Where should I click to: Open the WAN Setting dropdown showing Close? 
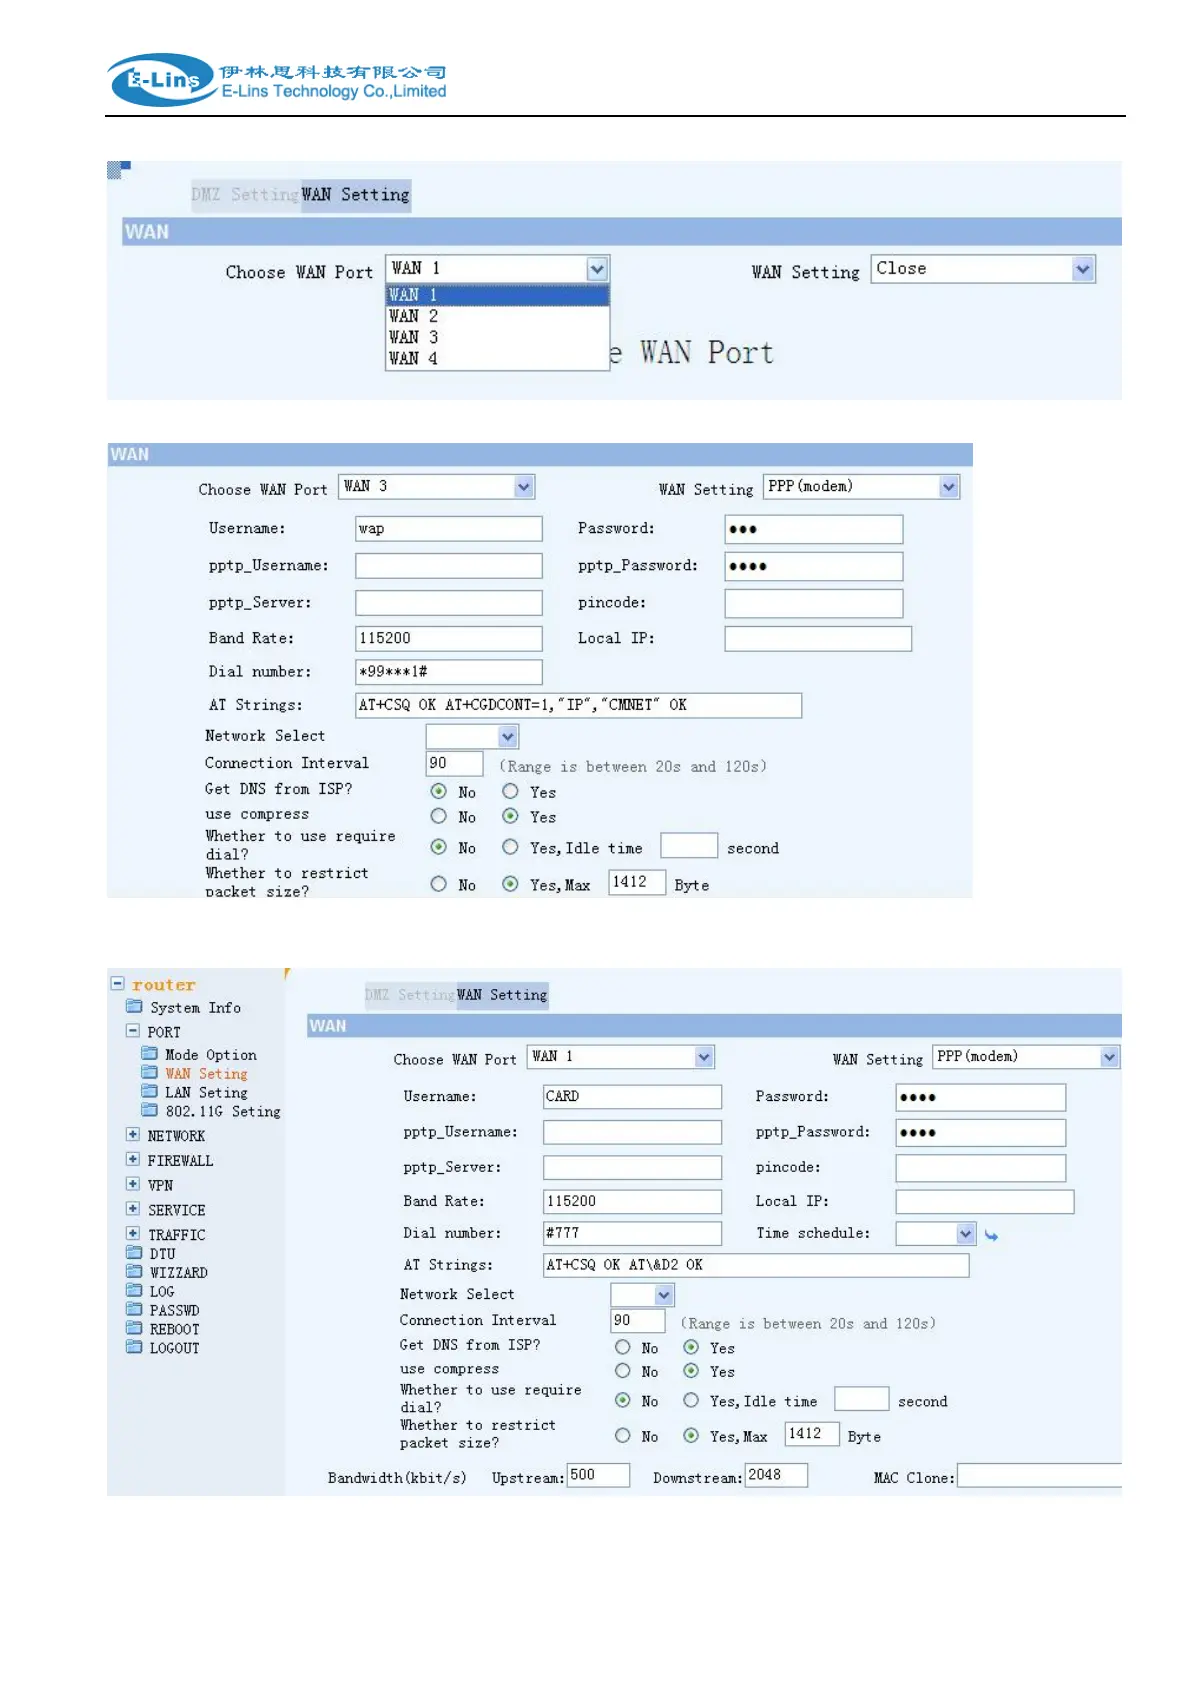pos(983,269)
